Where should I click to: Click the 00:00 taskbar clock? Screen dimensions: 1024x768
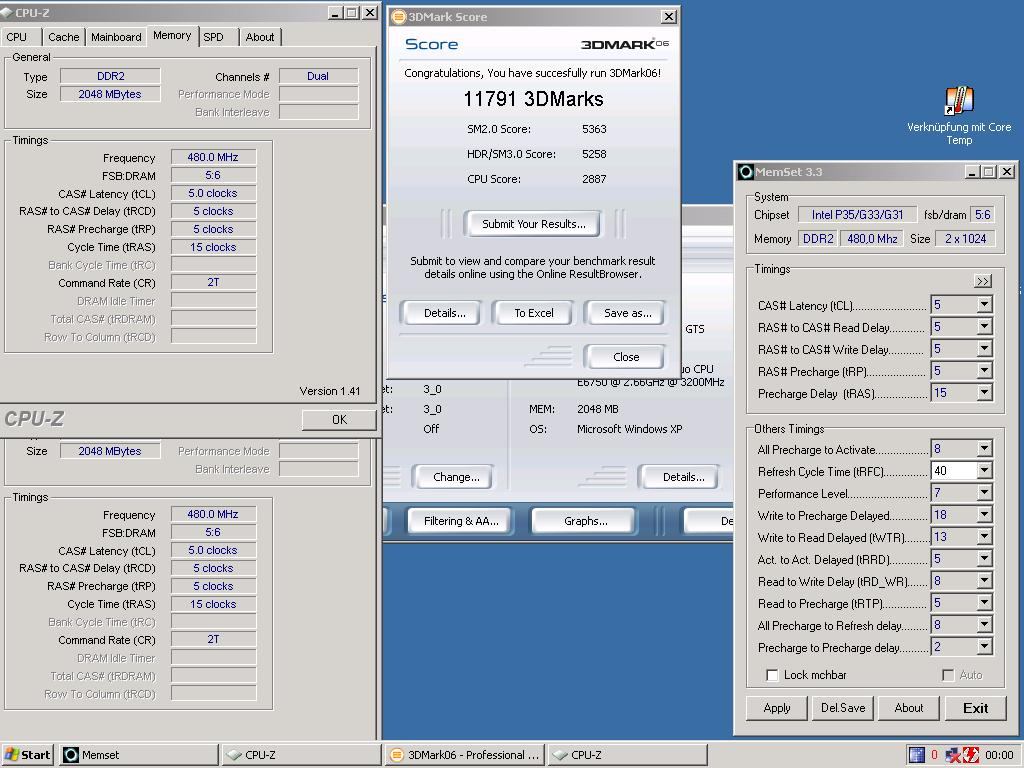pyautogui.click(x=999, y=755)
